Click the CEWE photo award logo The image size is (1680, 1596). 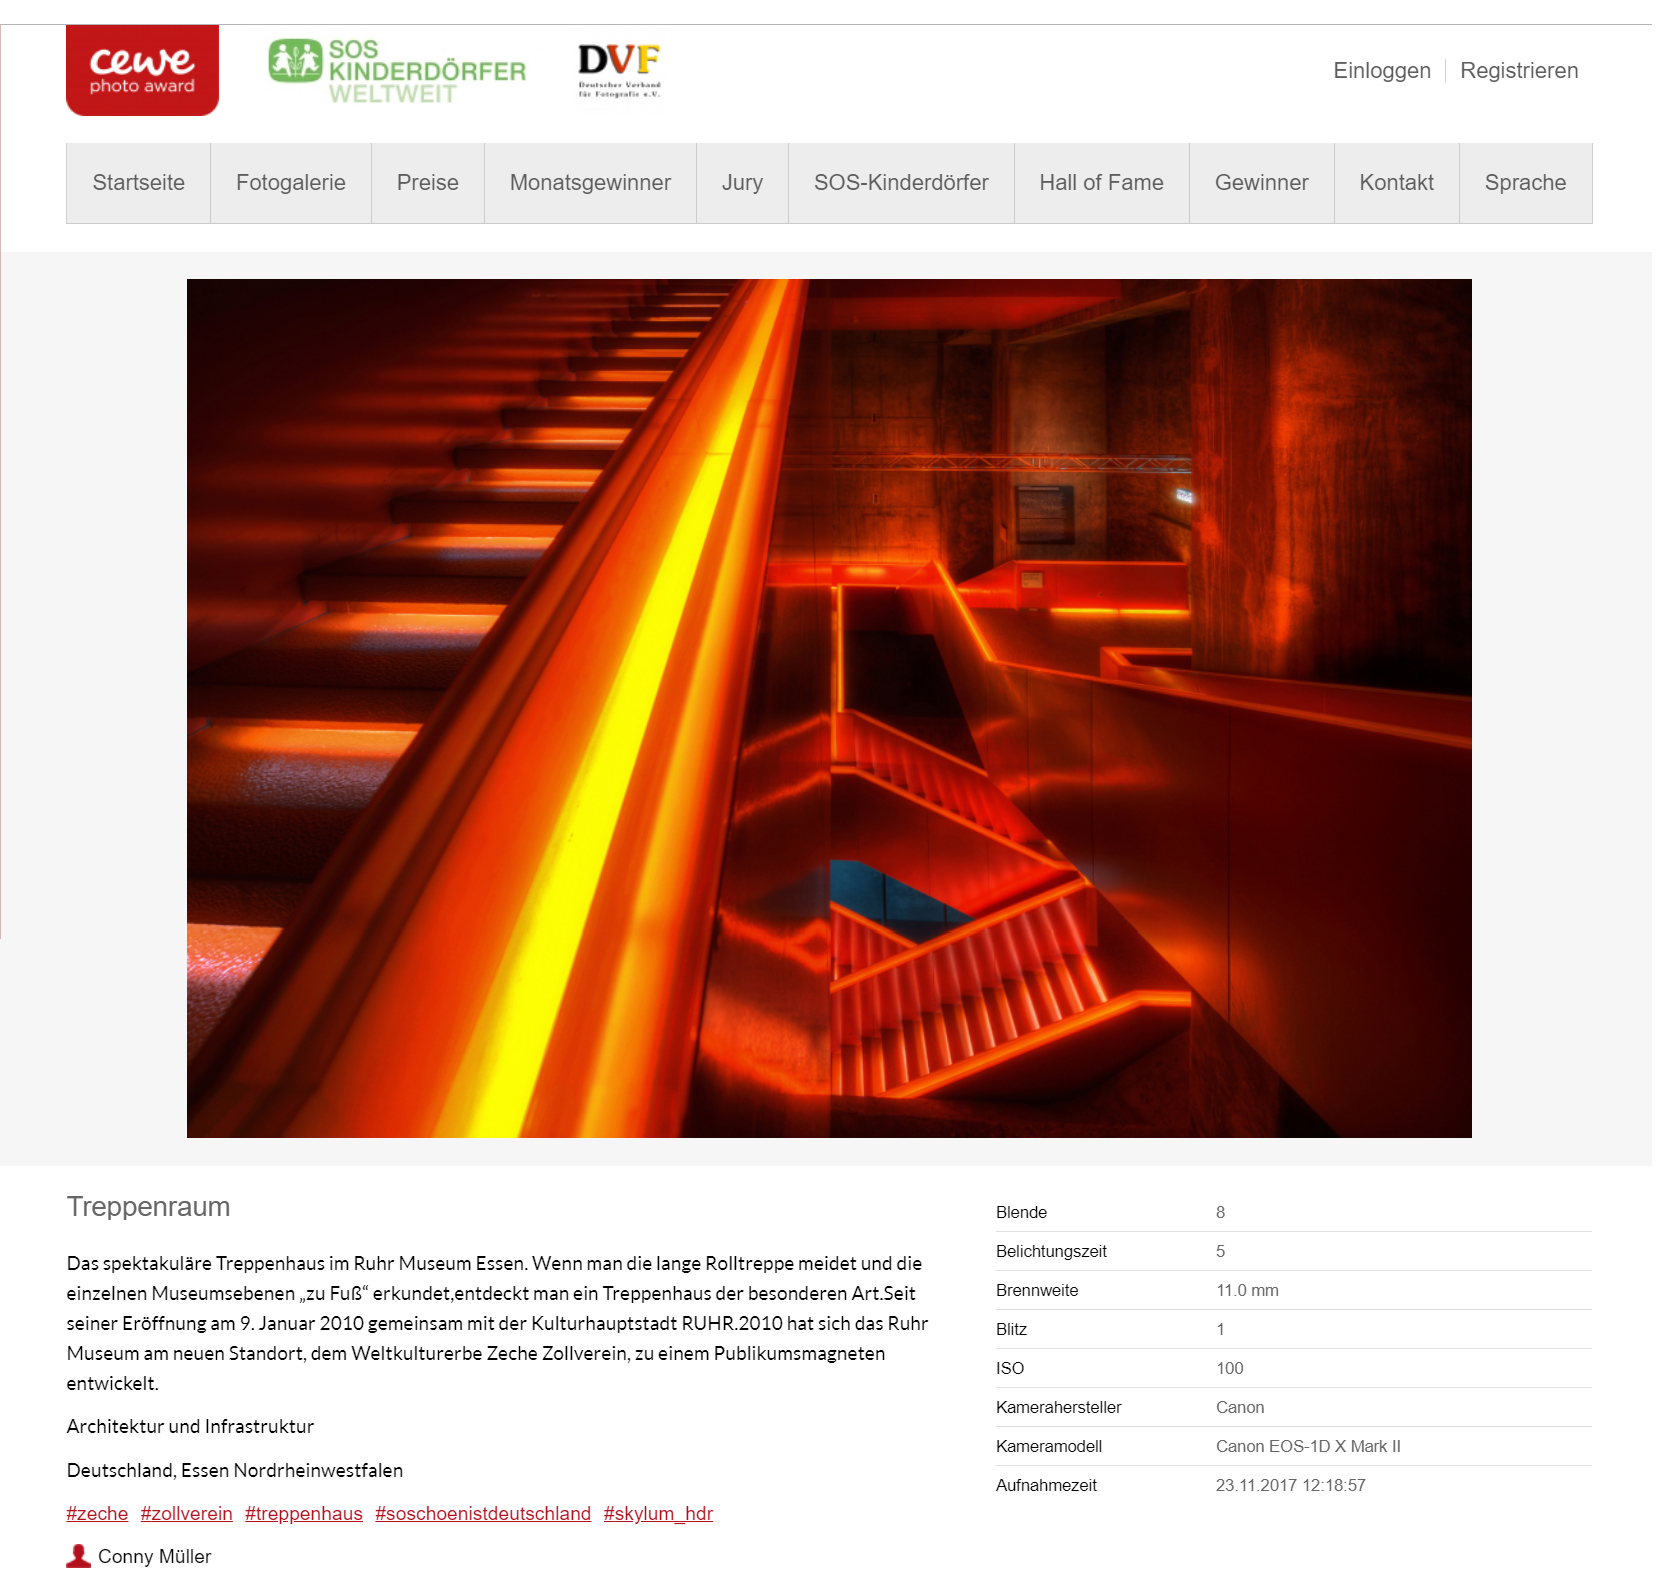(x=142, y=70)
